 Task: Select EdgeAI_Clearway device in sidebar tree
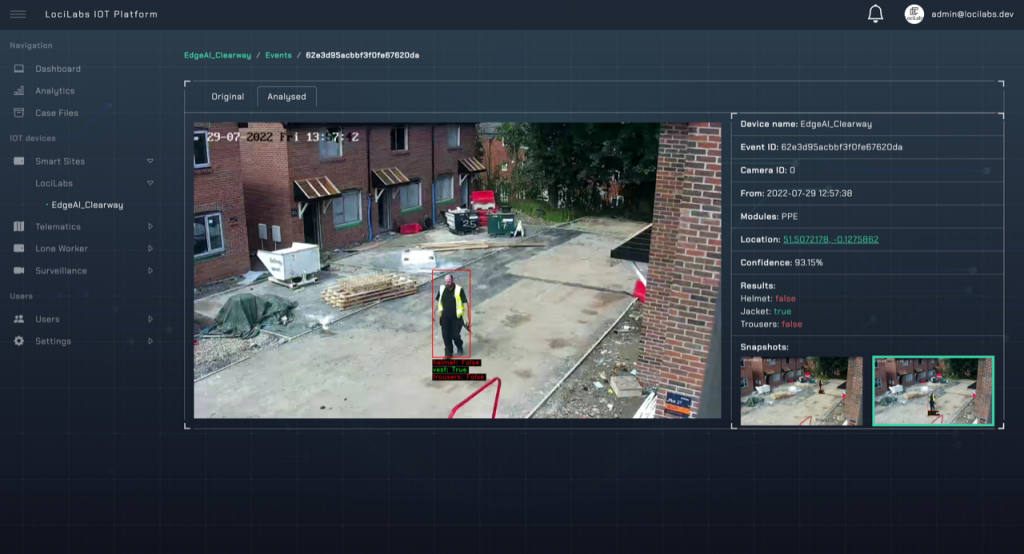(x=87, y=205)
